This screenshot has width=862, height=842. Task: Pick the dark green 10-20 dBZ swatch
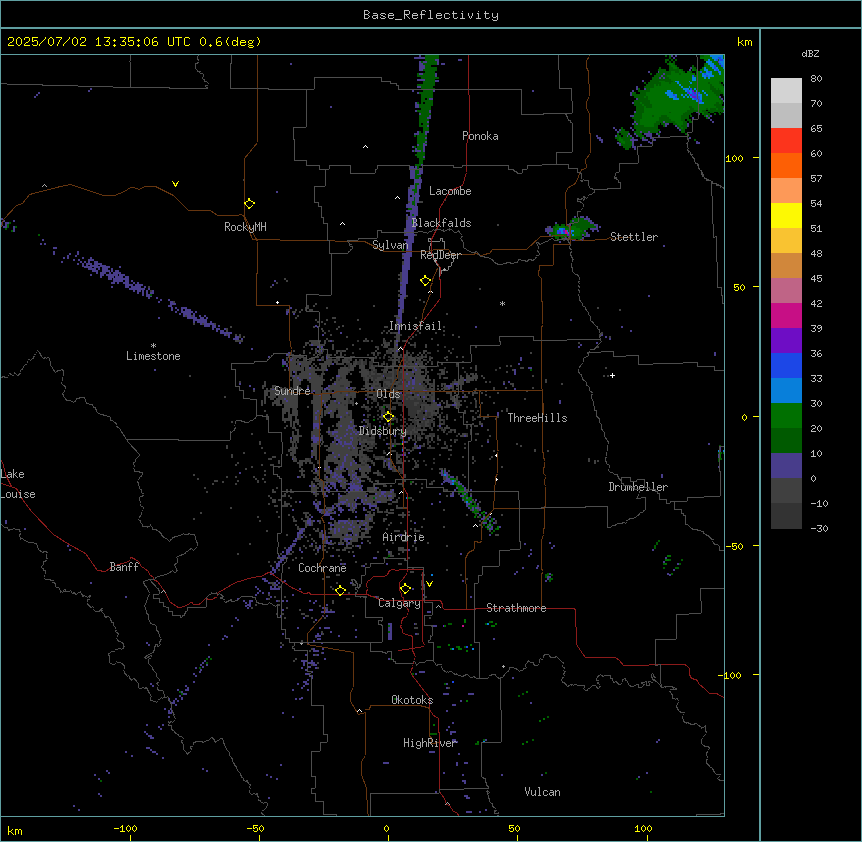(786, 441)
